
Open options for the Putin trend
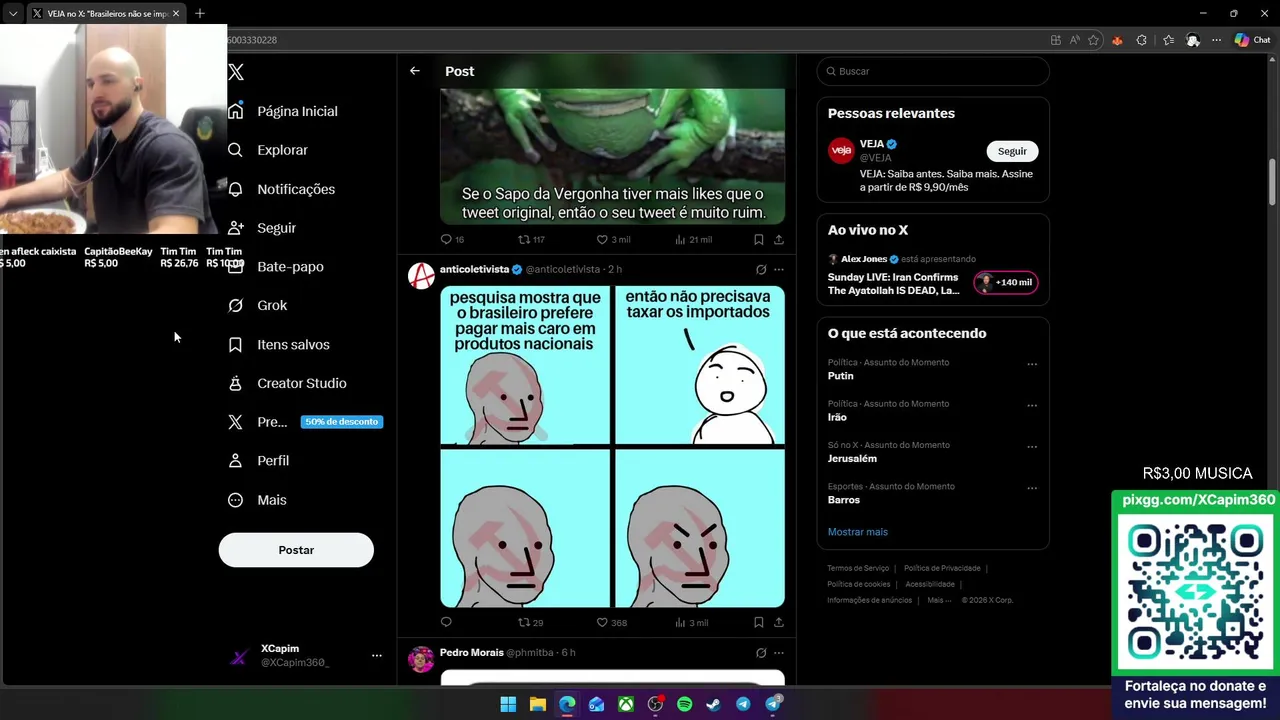pyautogui.click(x=1032, y=364)
